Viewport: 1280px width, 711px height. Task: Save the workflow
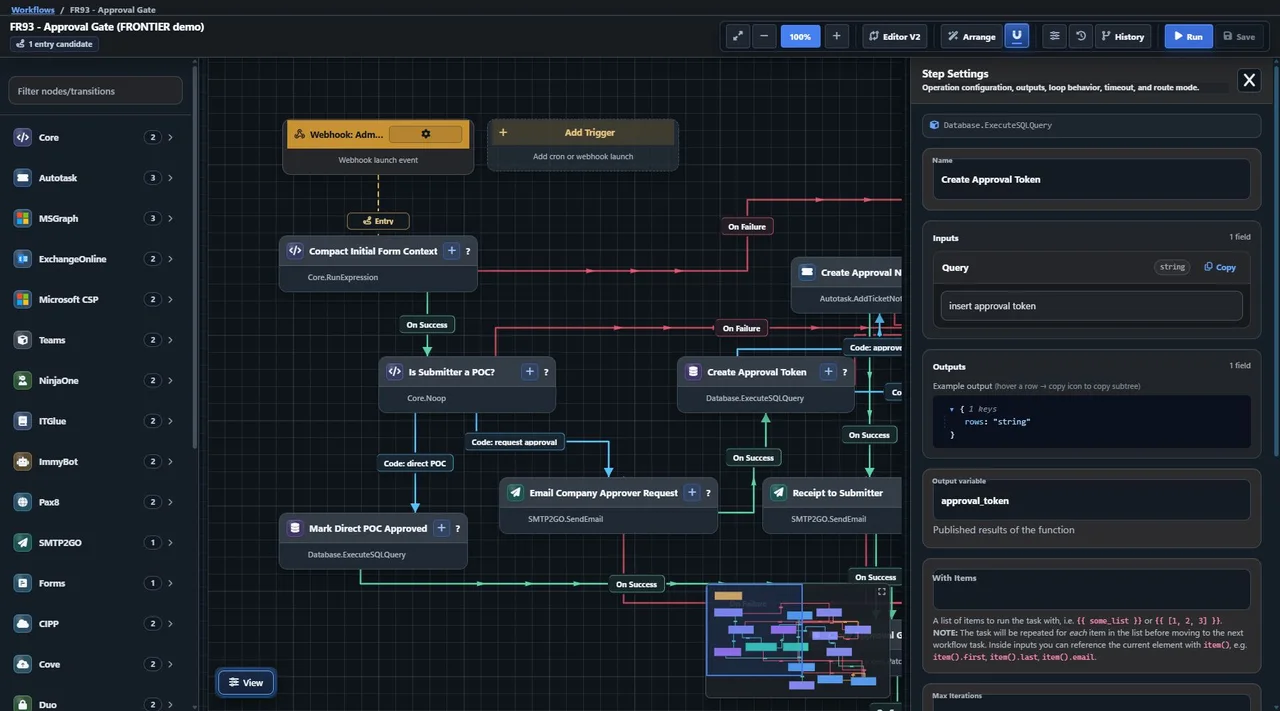pos(1239,36)
